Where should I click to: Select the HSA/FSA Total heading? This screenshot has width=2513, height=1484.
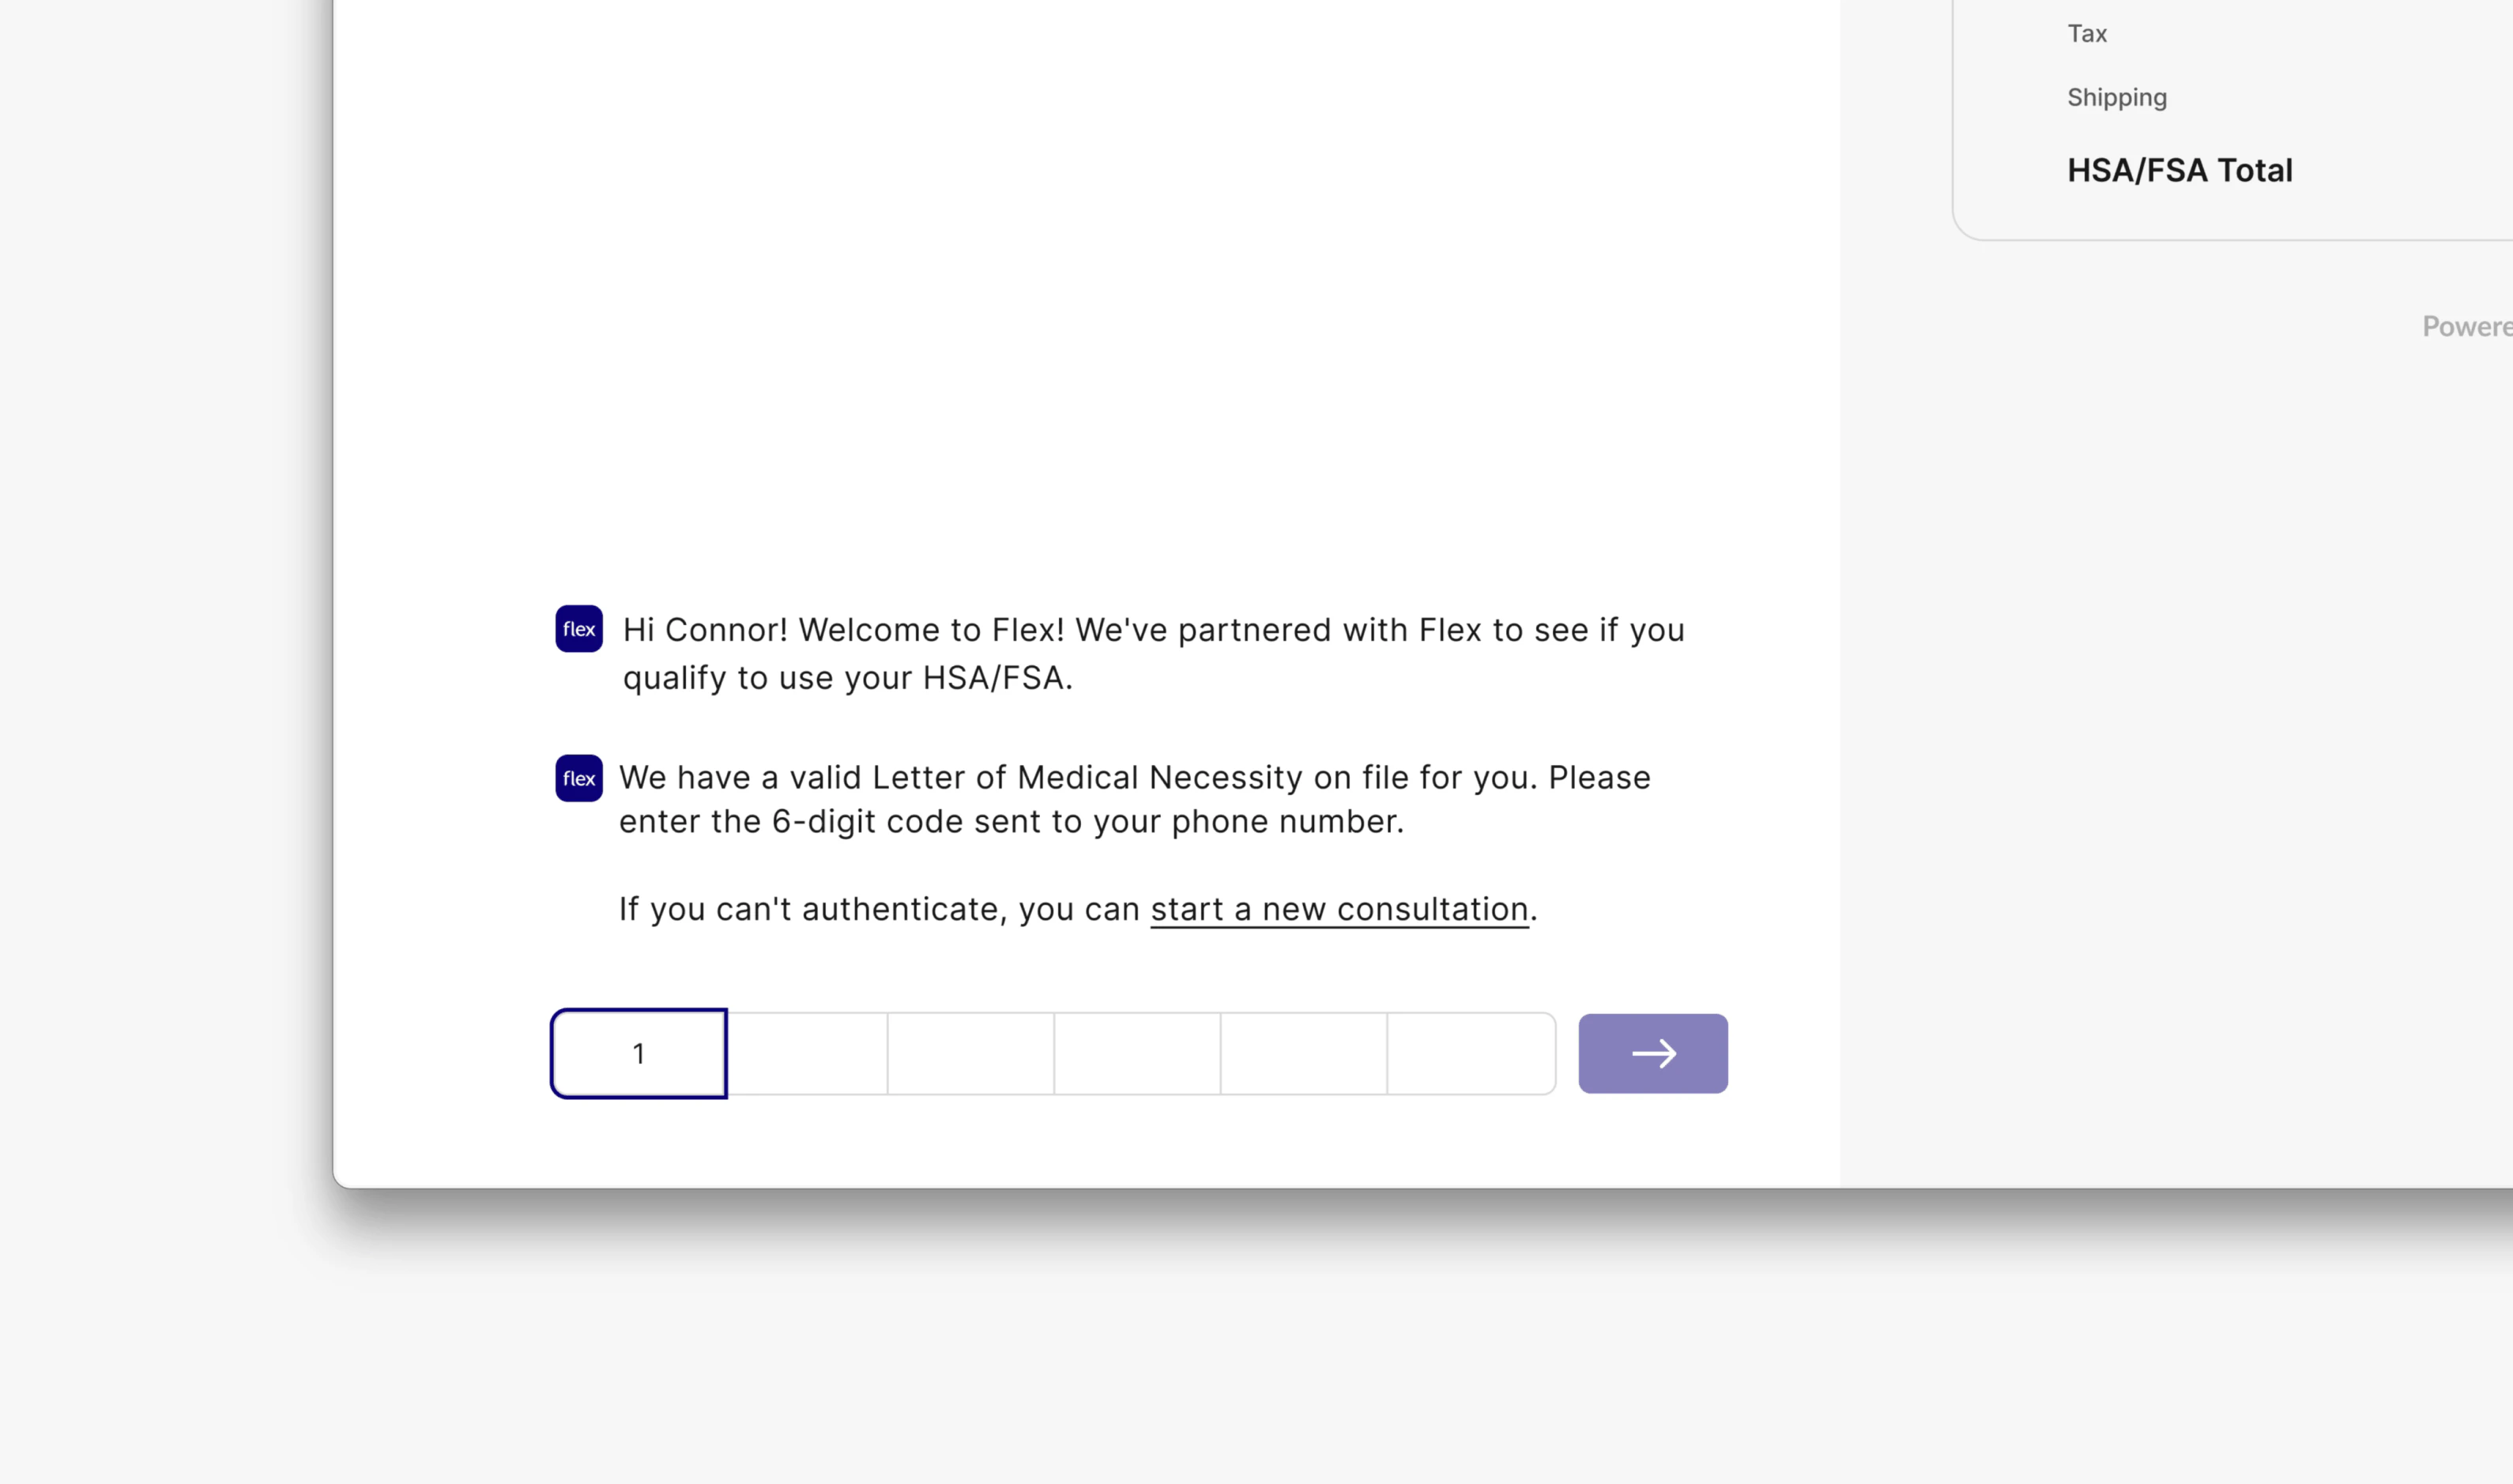(x=2180, y=170)
